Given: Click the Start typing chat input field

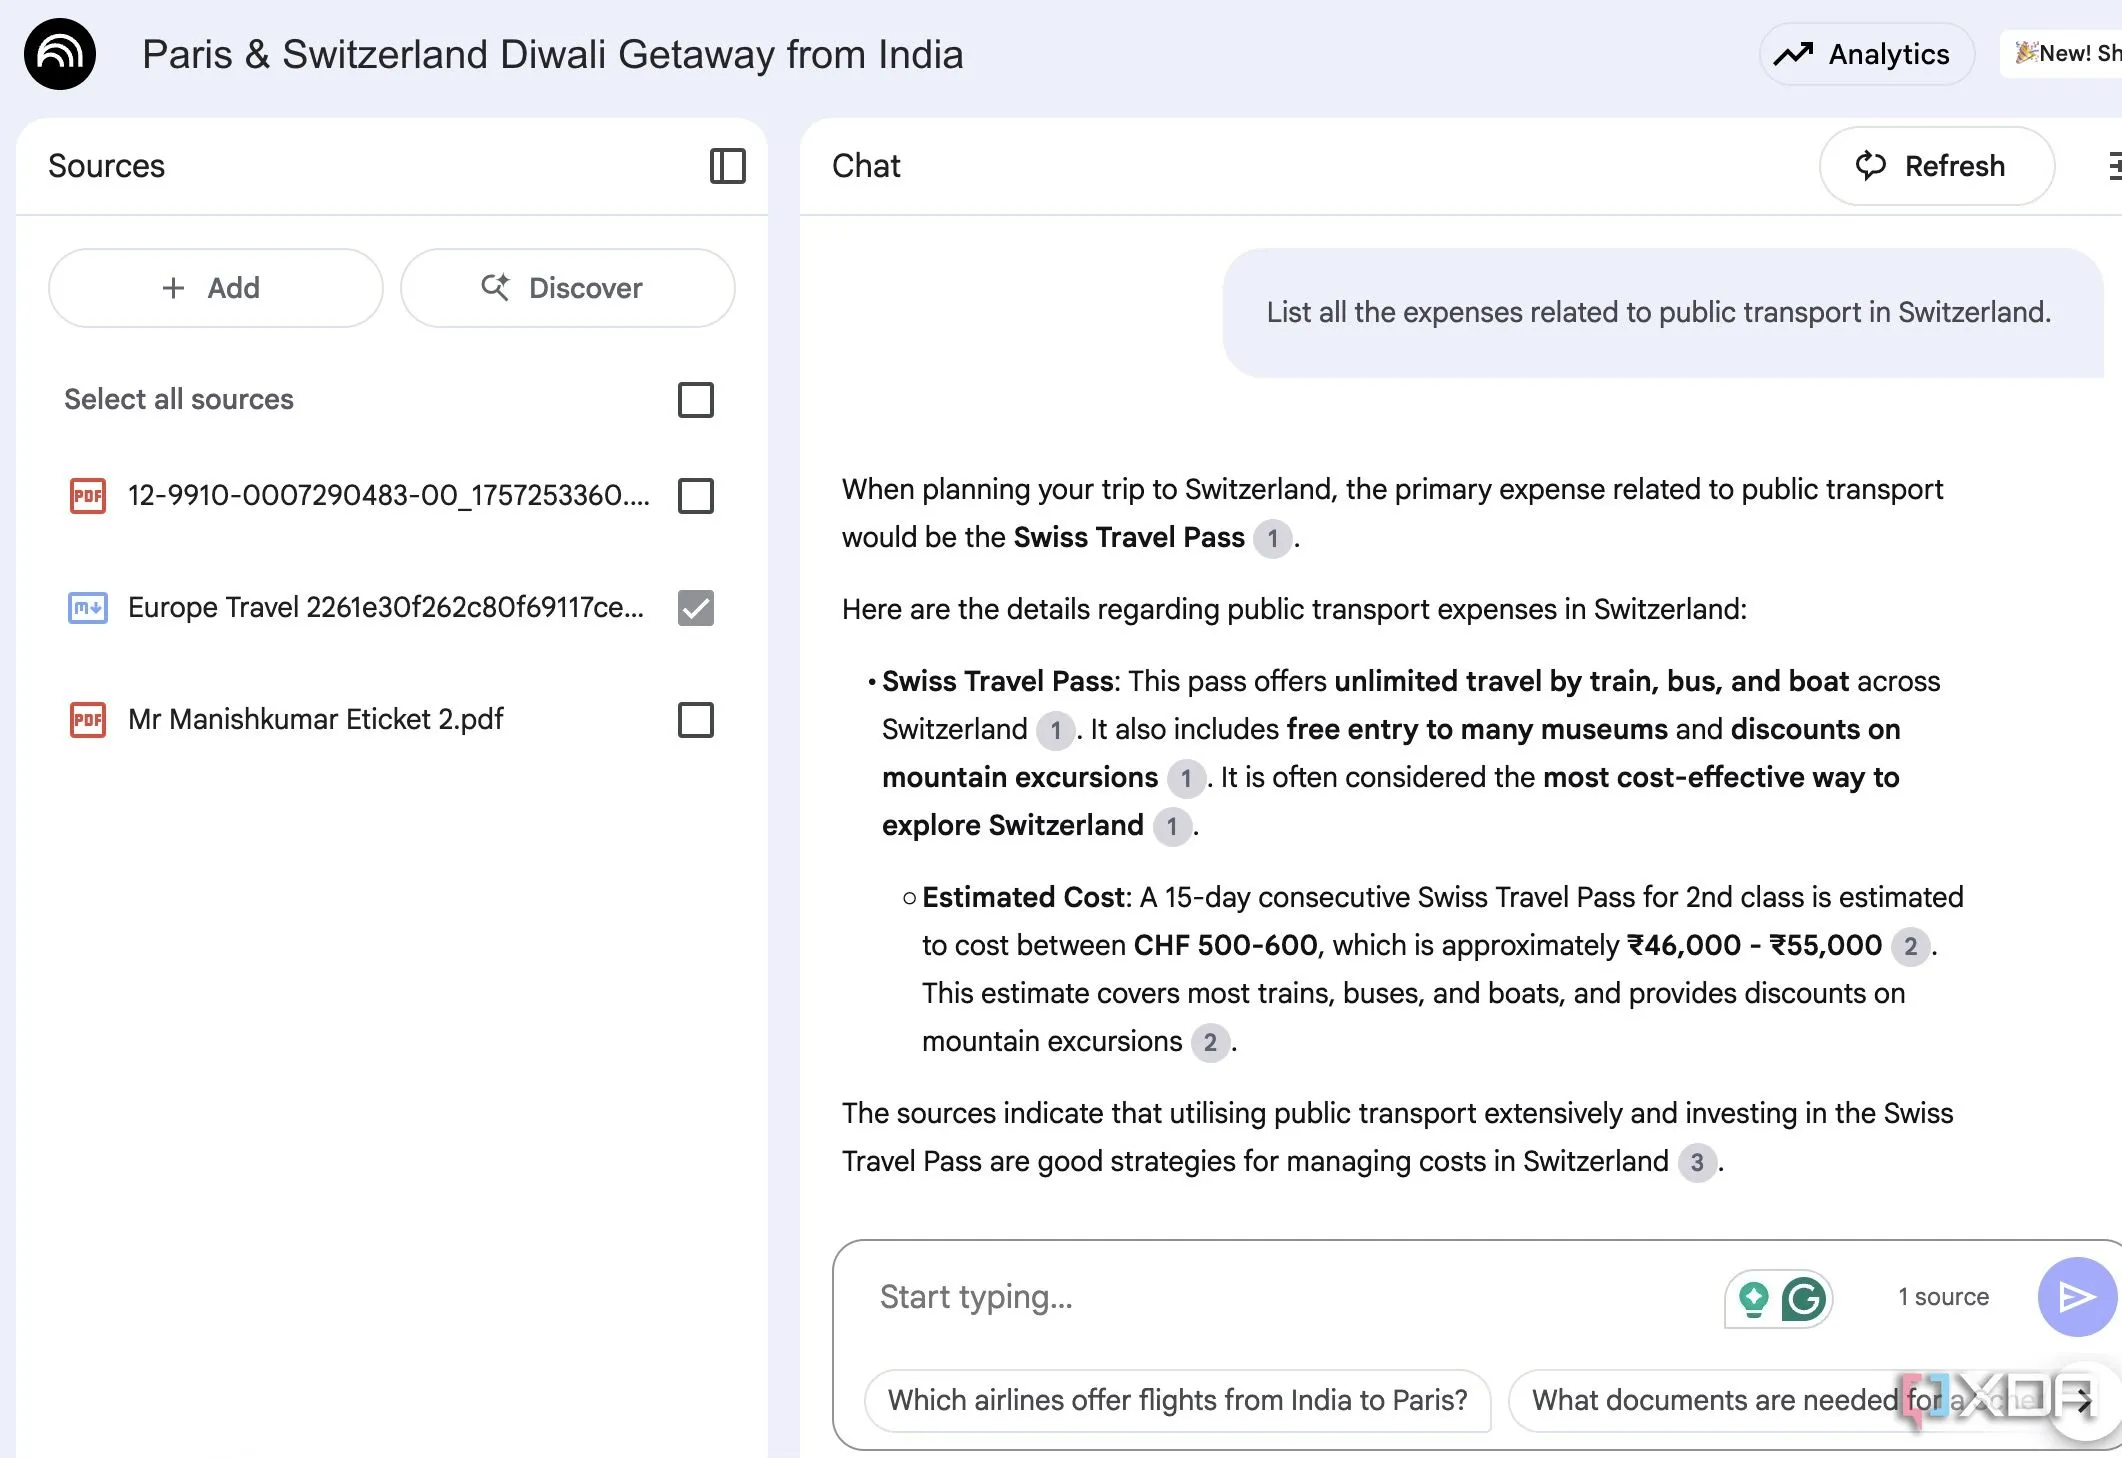Looking at the screenshot, I should (x=1280, y=1297).
